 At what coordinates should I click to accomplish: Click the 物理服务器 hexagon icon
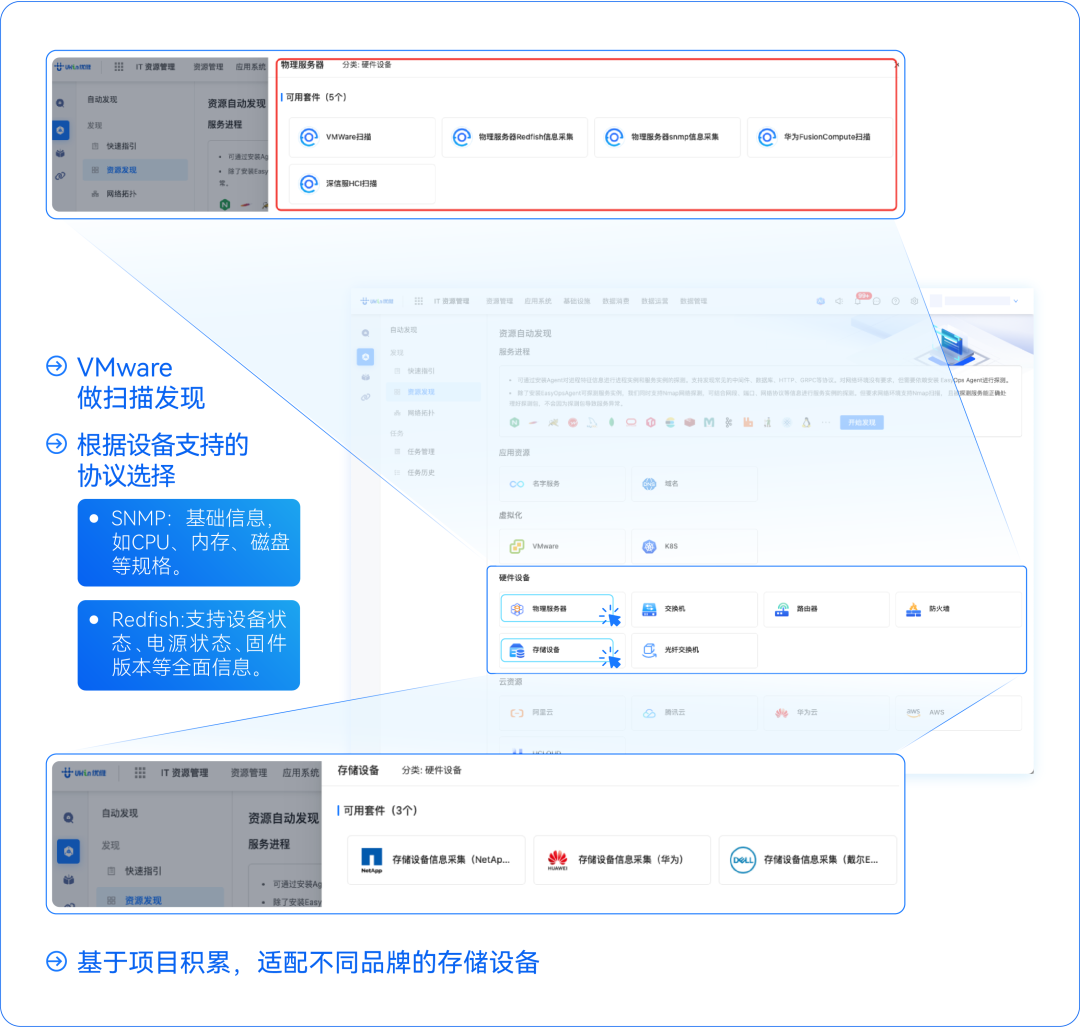click(517, 609)
